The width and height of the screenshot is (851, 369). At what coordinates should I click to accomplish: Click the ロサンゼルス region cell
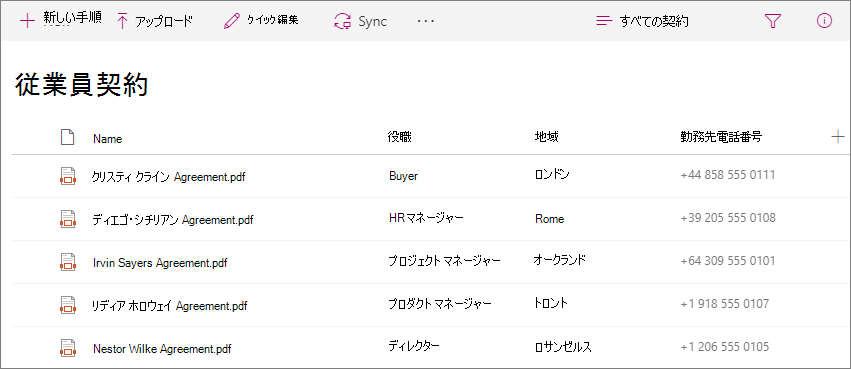tap(563, 346)
